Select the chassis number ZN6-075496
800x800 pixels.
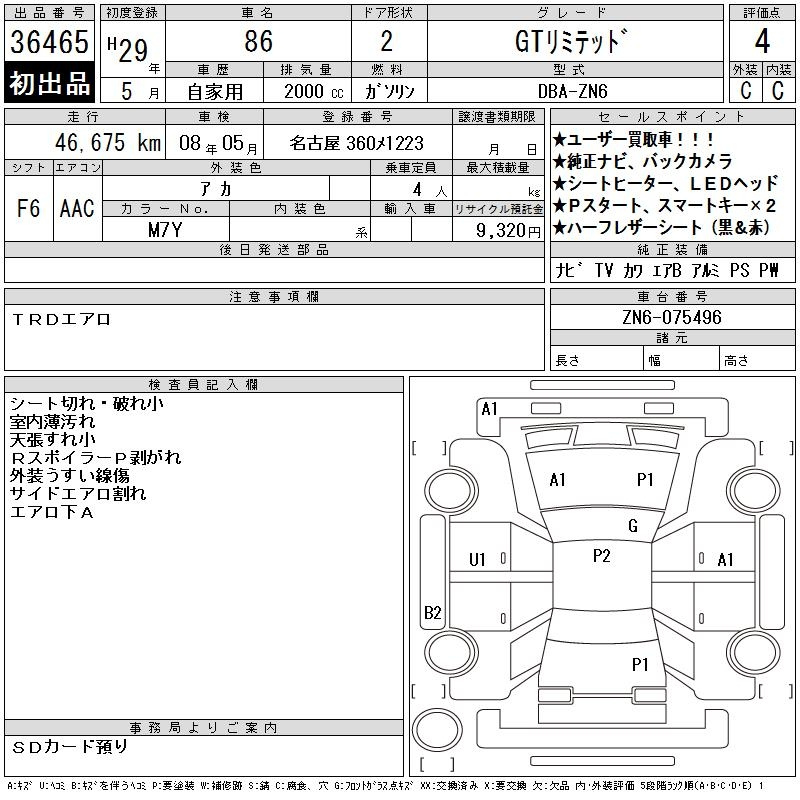(x=672, y=317)
